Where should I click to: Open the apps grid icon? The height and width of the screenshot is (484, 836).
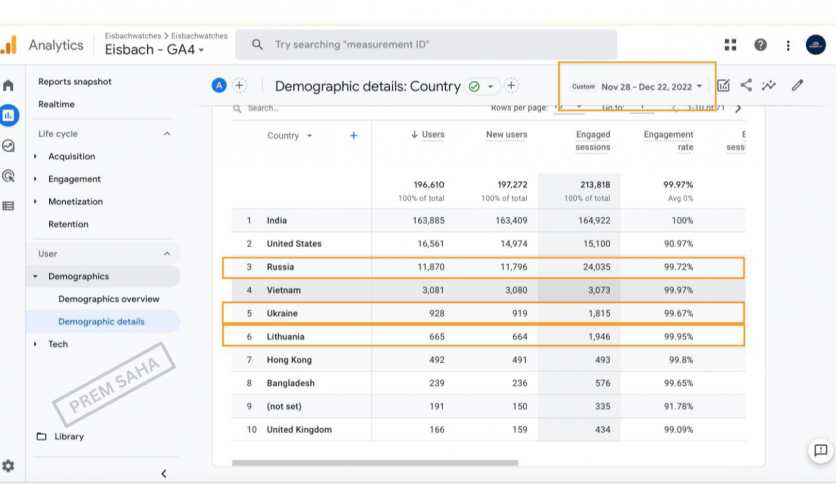tap(730, 45)
